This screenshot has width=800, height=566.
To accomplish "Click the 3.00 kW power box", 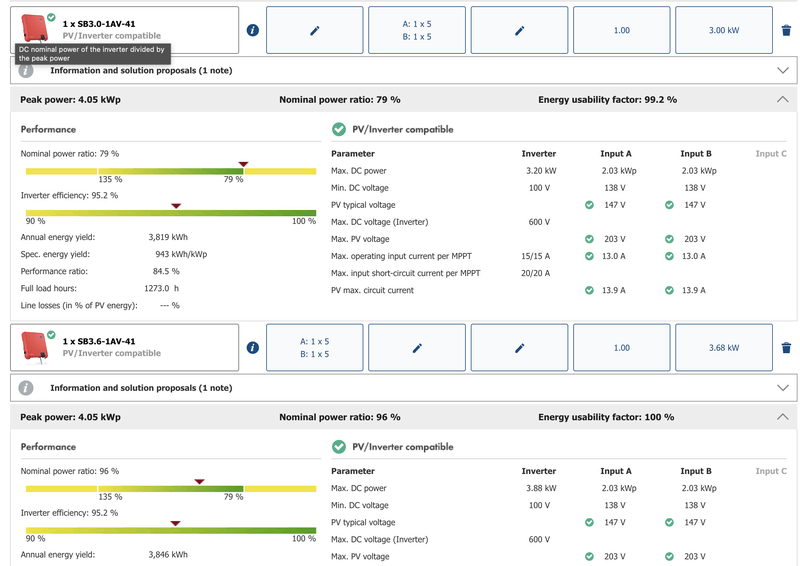I will [723, 31].
